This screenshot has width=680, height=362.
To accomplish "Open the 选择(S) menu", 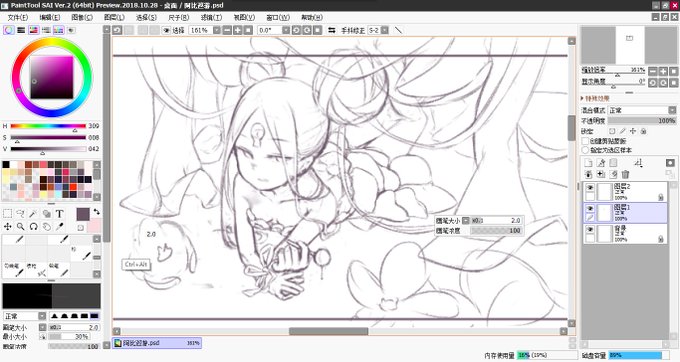I will point(146,17).
